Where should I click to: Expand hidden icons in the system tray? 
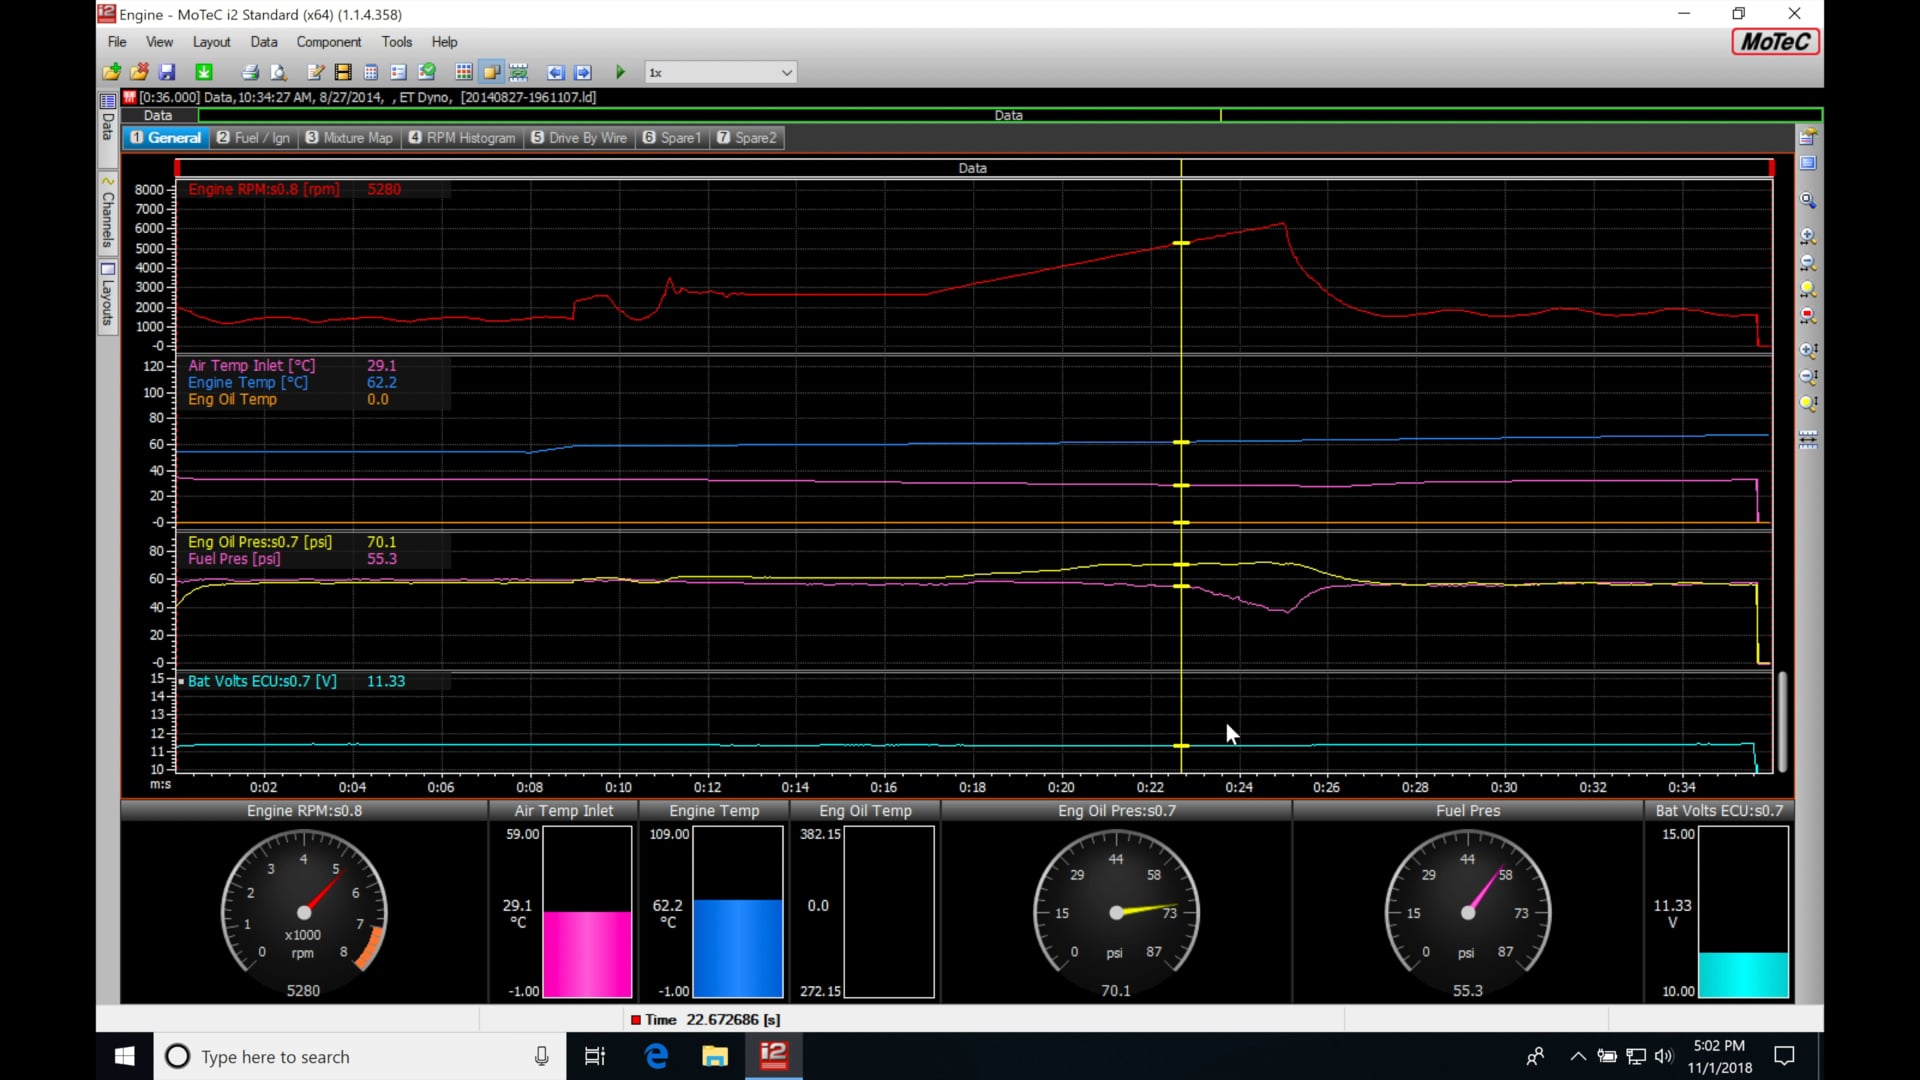pos(1578,1056)
